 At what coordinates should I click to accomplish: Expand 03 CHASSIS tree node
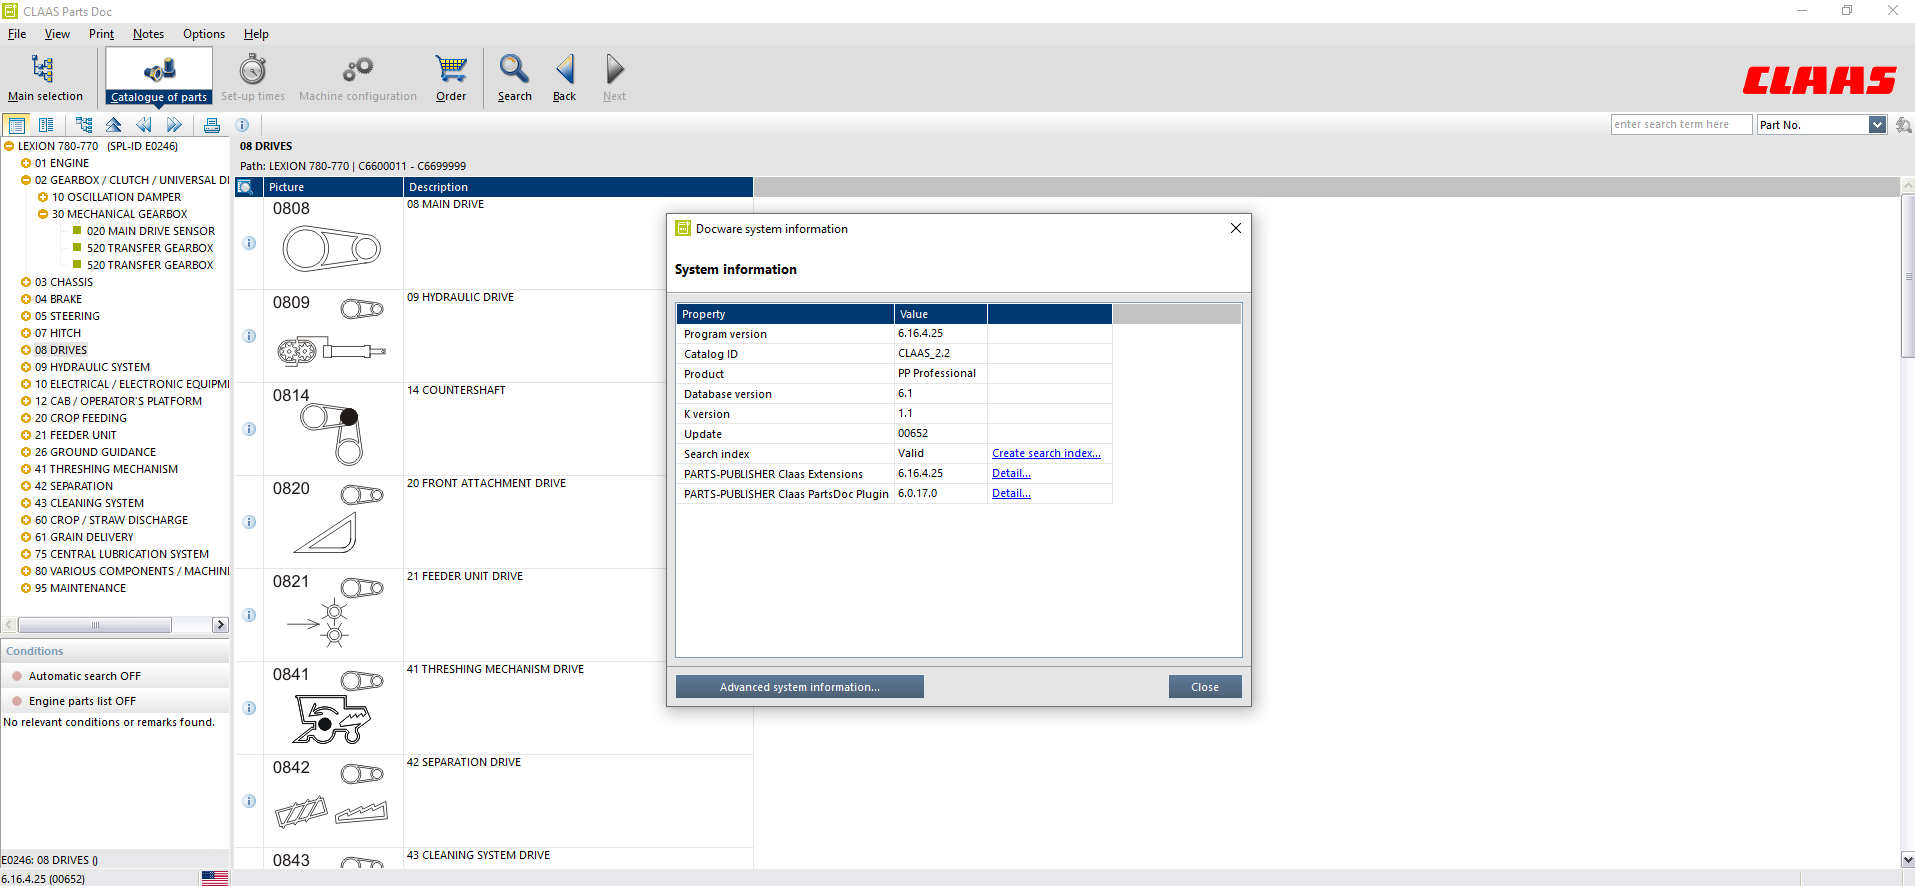[26, 282]
